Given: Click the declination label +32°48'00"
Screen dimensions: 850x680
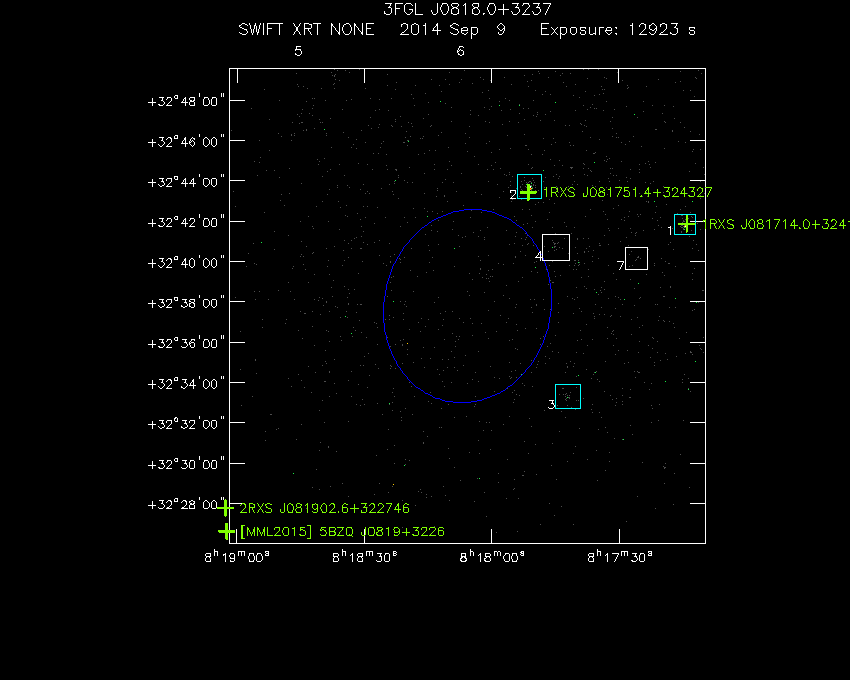Looking at the screenshot, I should (x=186, y=101).
